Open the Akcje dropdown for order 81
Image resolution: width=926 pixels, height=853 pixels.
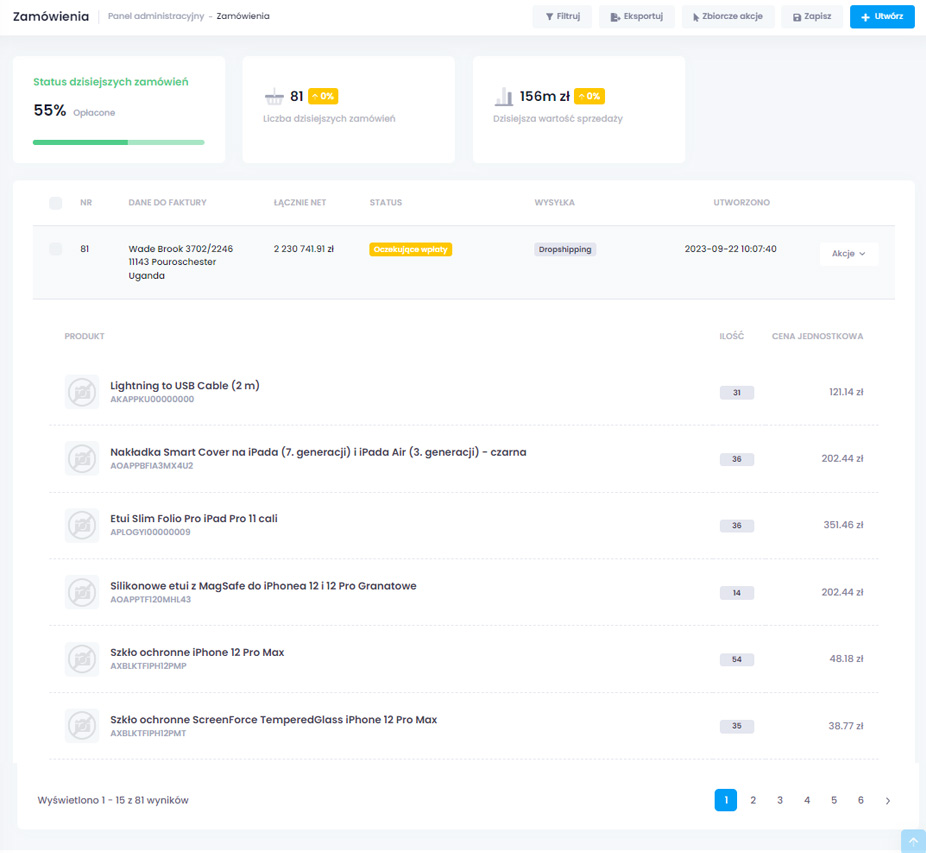[x=848, y=254]
